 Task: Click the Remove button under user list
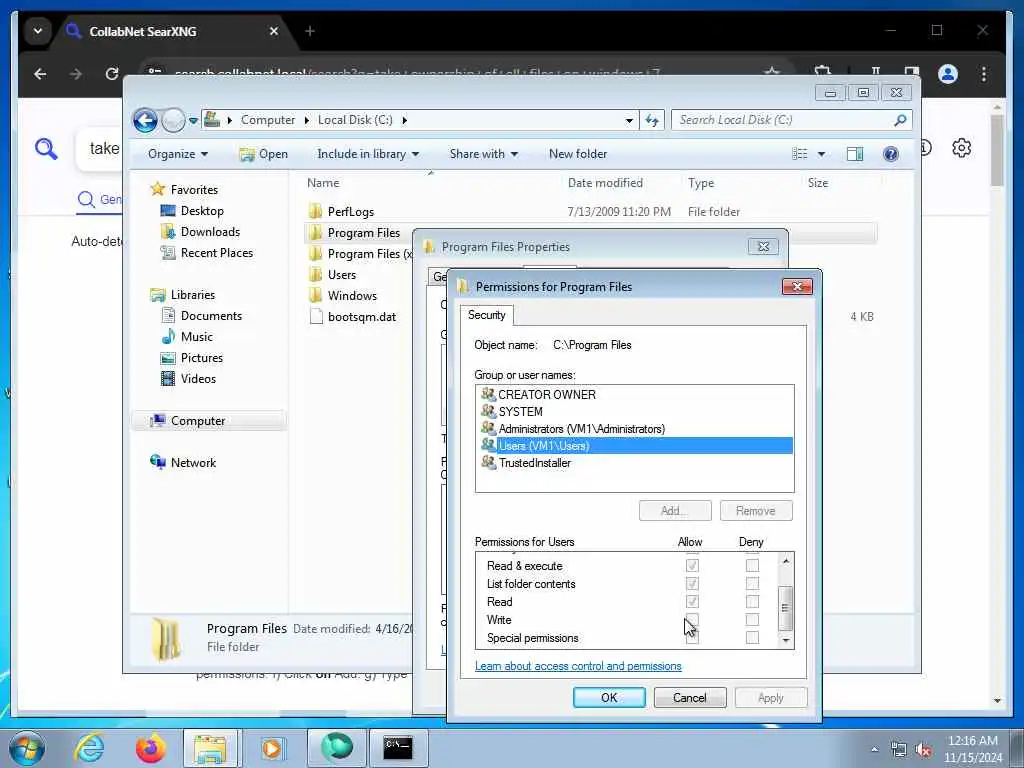point(756,511)
